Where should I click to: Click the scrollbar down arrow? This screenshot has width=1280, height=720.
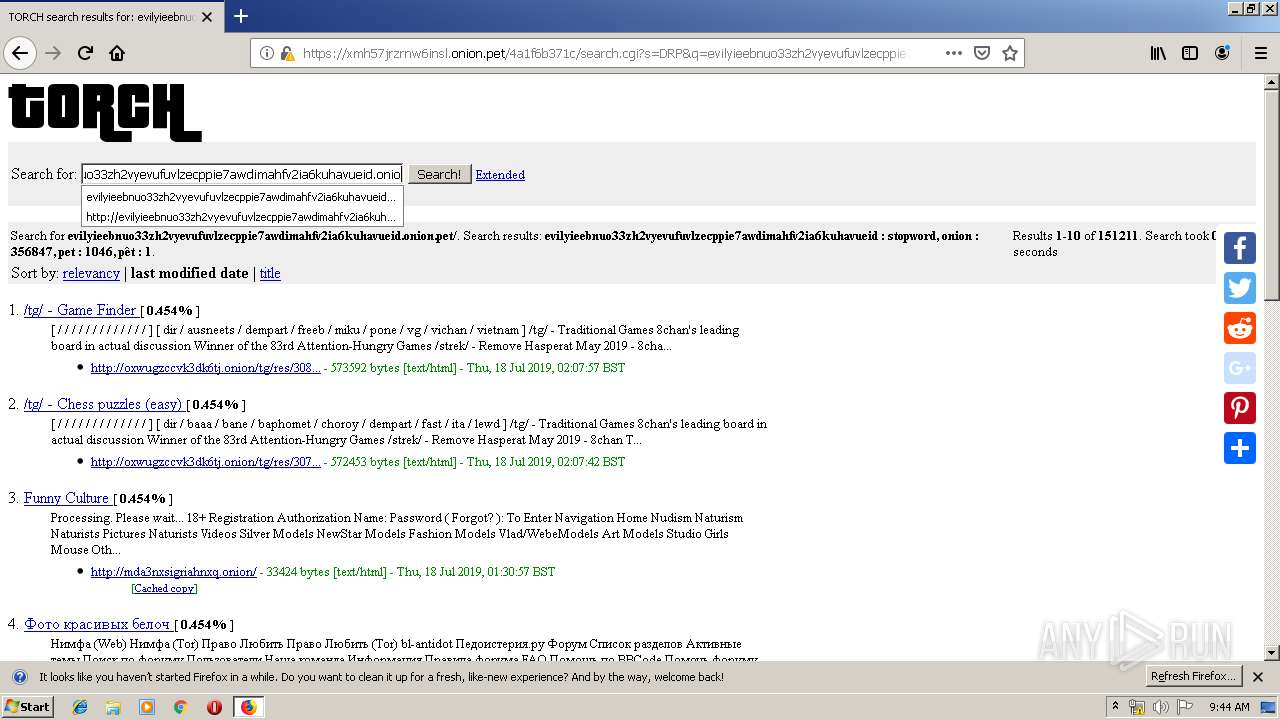[x=1271, y=652]
